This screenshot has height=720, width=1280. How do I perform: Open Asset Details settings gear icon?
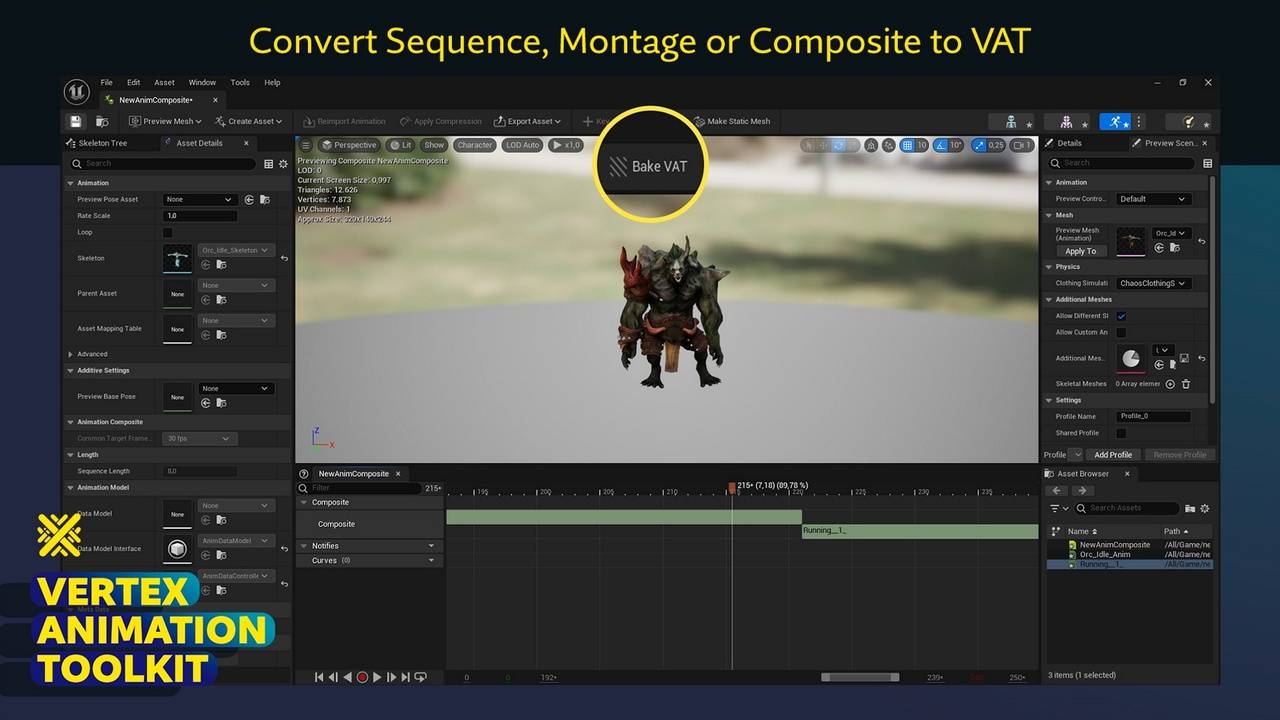tap(283, 164)
